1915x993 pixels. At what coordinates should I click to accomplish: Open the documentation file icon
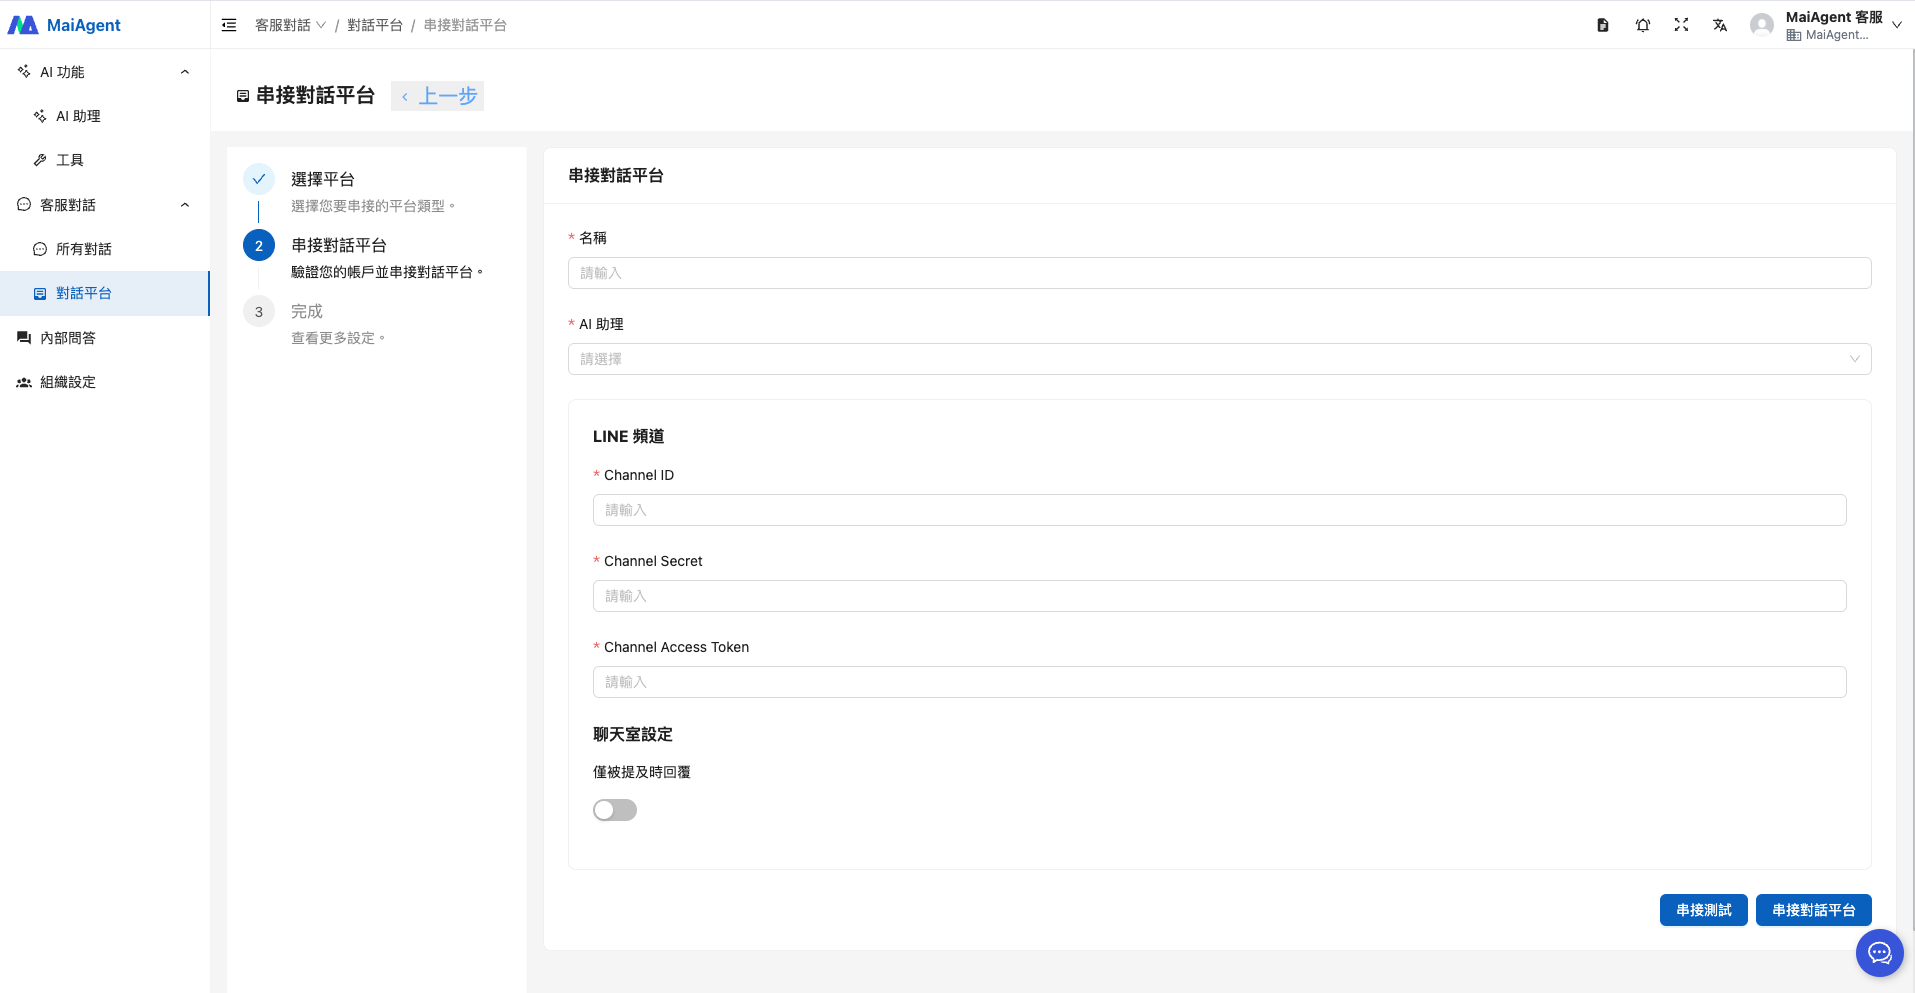[1603, 25]
